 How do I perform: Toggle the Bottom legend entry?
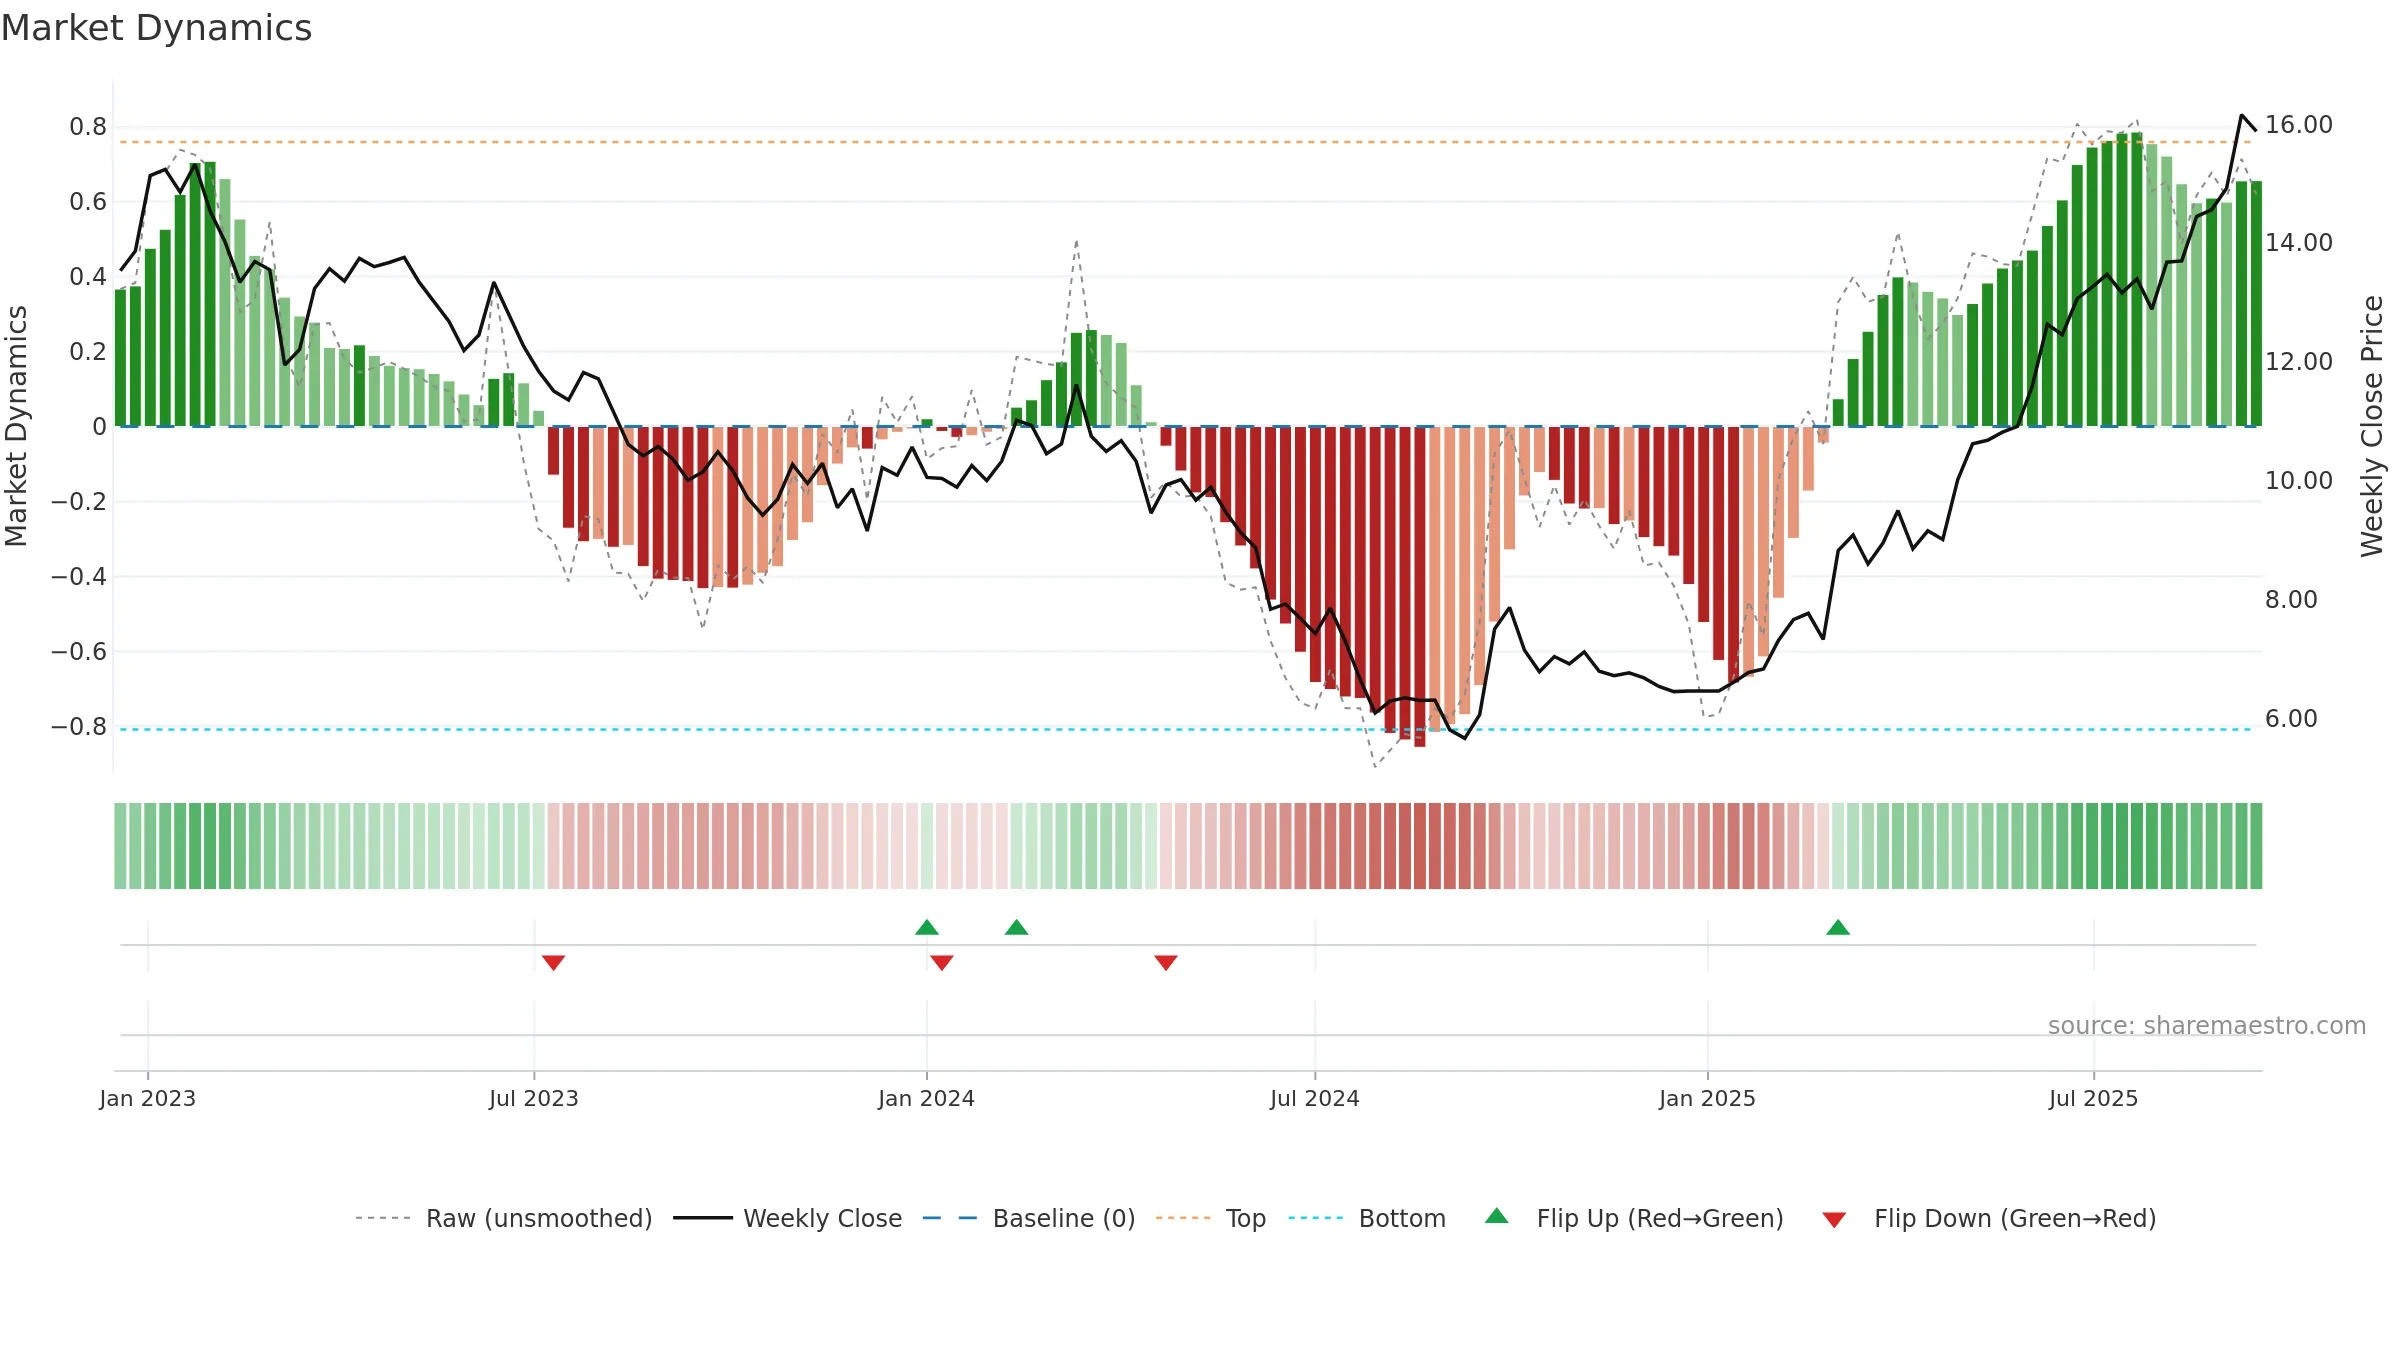pyautogui.click(x=1367, y=1218)
